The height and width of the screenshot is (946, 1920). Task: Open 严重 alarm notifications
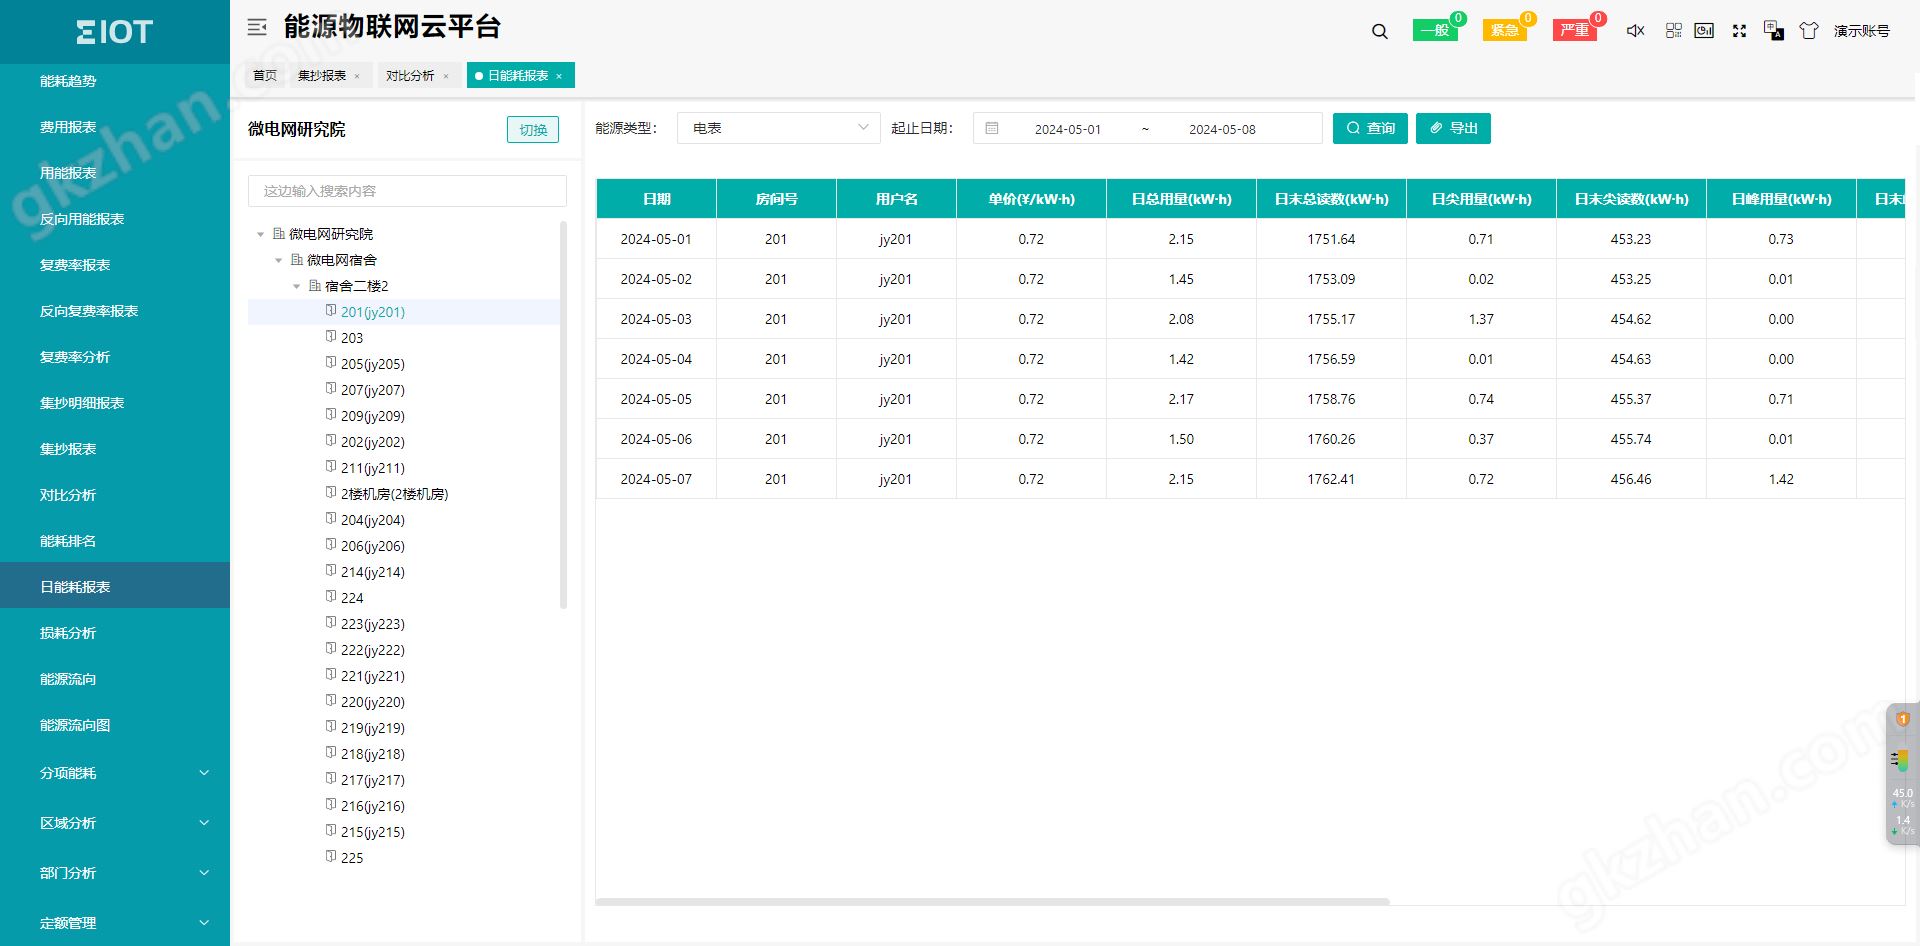pyautogui.click(x=1575, y=30)
